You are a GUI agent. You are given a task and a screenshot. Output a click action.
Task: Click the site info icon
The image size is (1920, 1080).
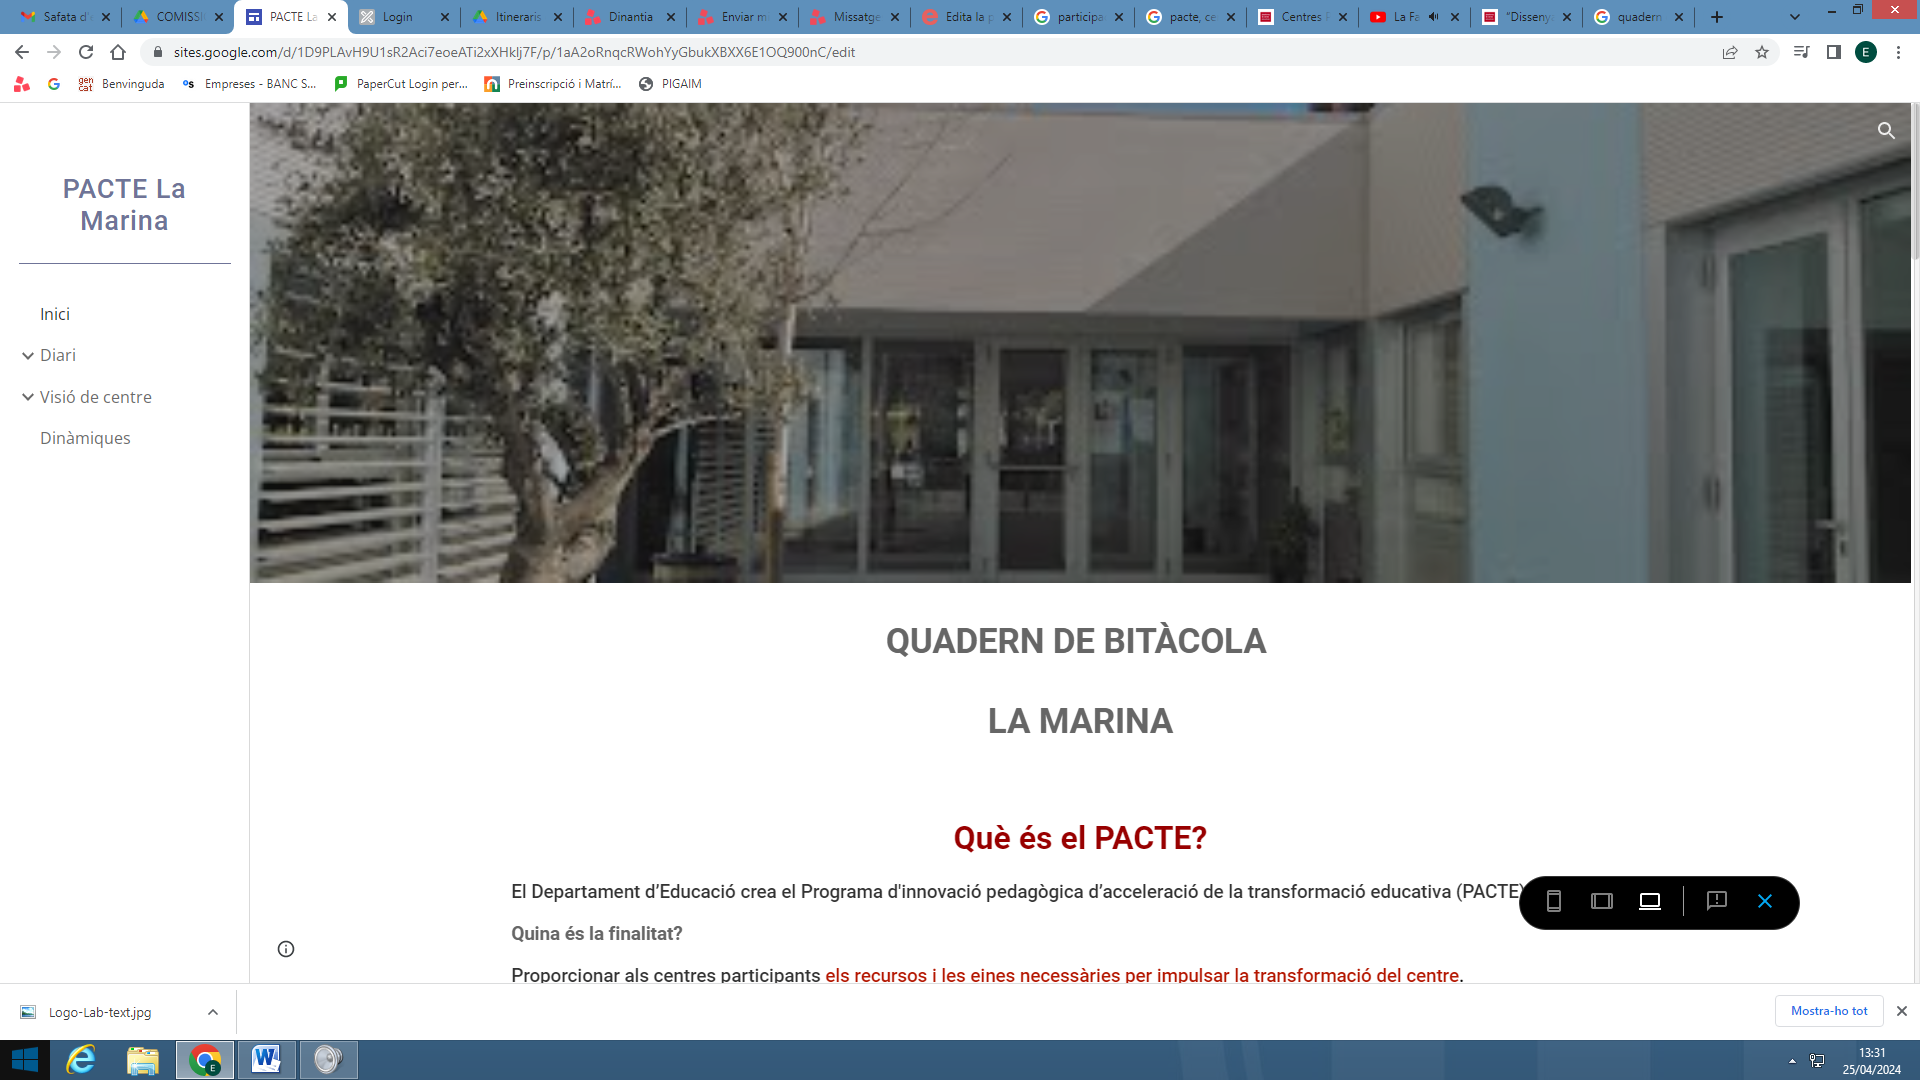(x=286, y=949)
